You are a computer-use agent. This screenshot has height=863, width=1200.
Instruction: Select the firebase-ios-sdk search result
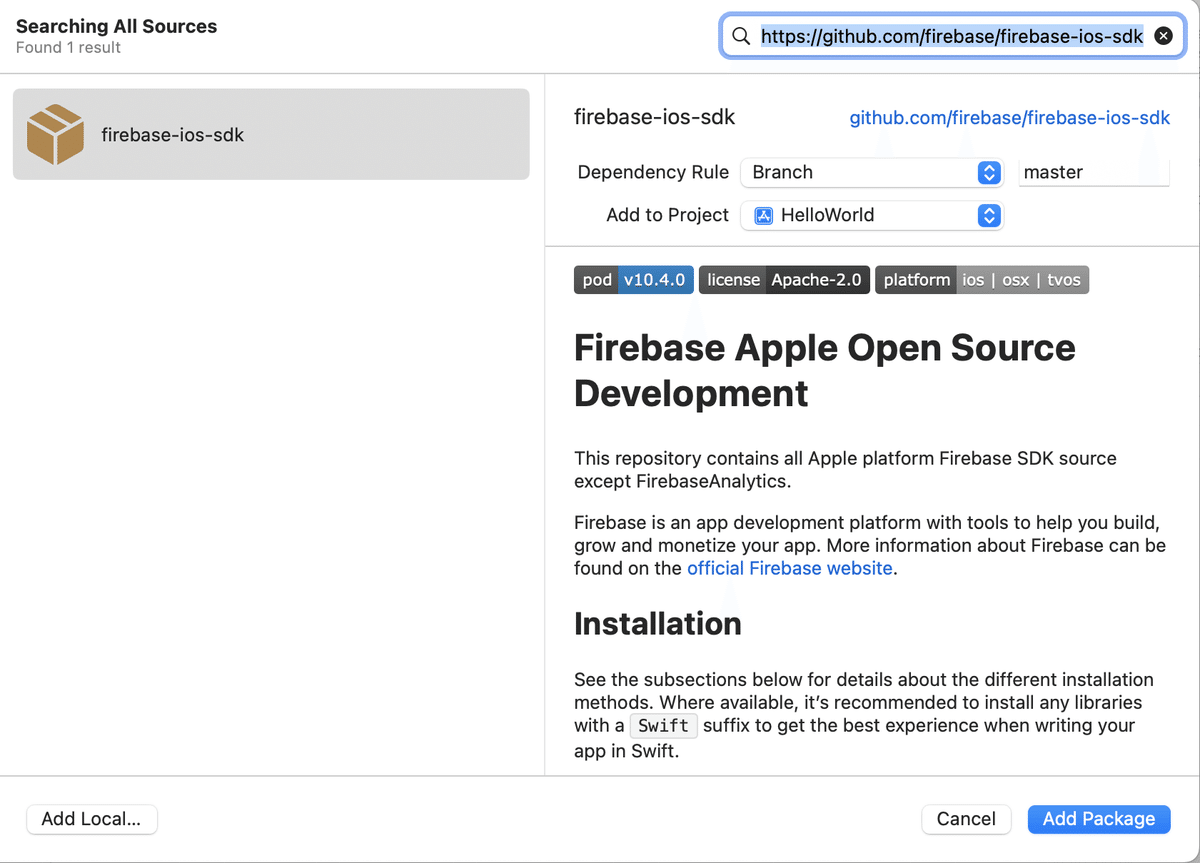click(270, 133)
